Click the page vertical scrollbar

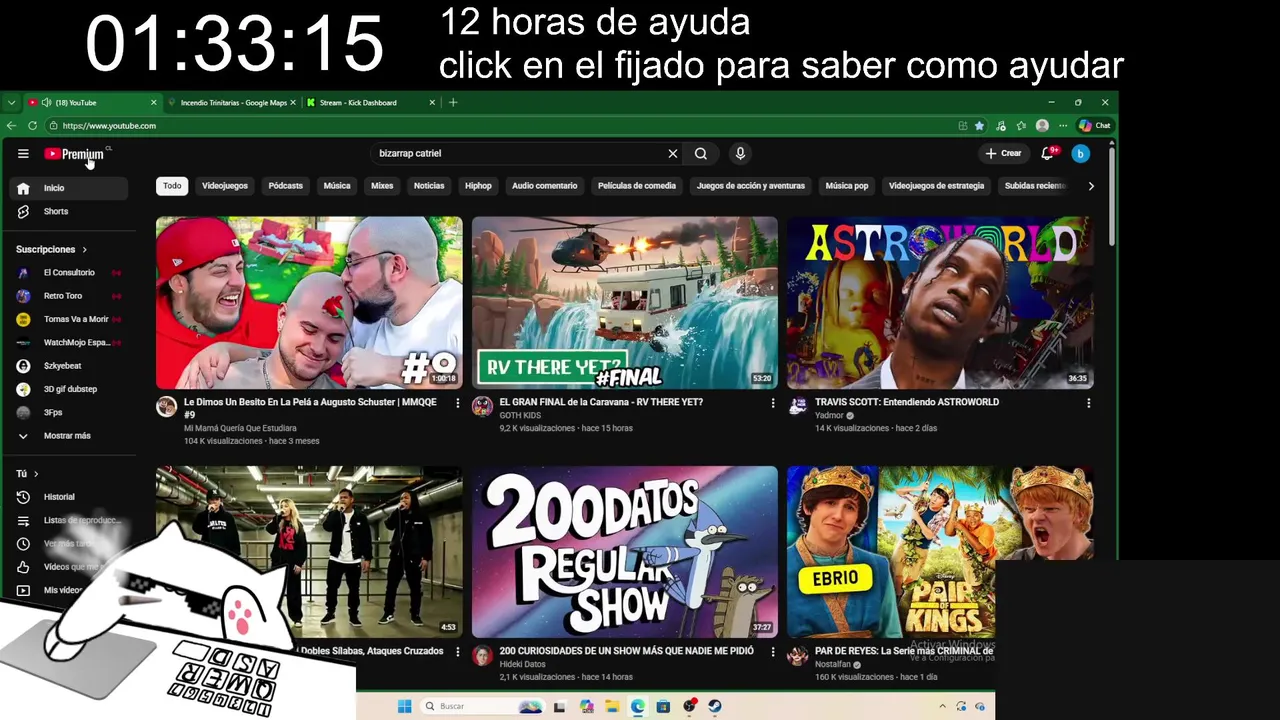tap(1111, 195)
